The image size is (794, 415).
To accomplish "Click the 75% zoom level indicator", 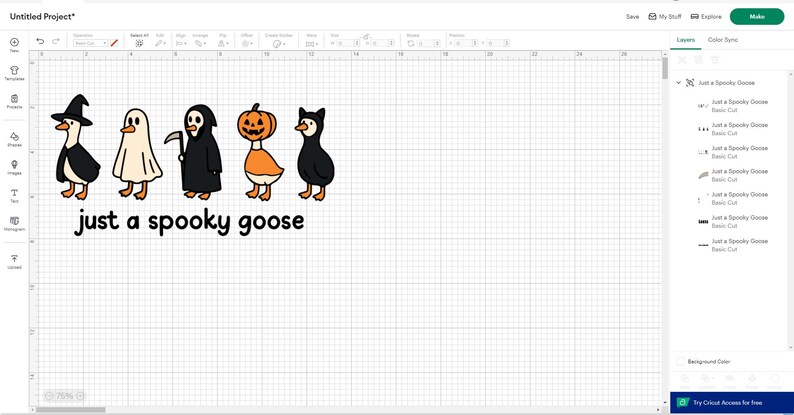I will tap(64, 396).
